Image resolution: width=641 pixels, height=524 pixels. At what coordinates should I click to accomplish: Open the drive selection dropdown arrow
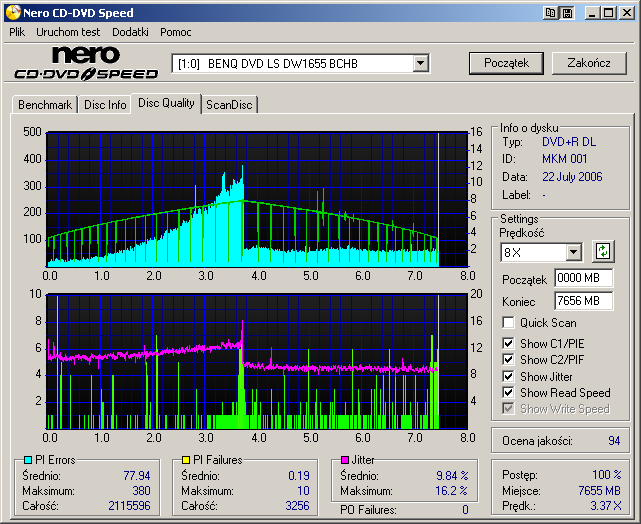pyautogui.click(x=420, y=63)
